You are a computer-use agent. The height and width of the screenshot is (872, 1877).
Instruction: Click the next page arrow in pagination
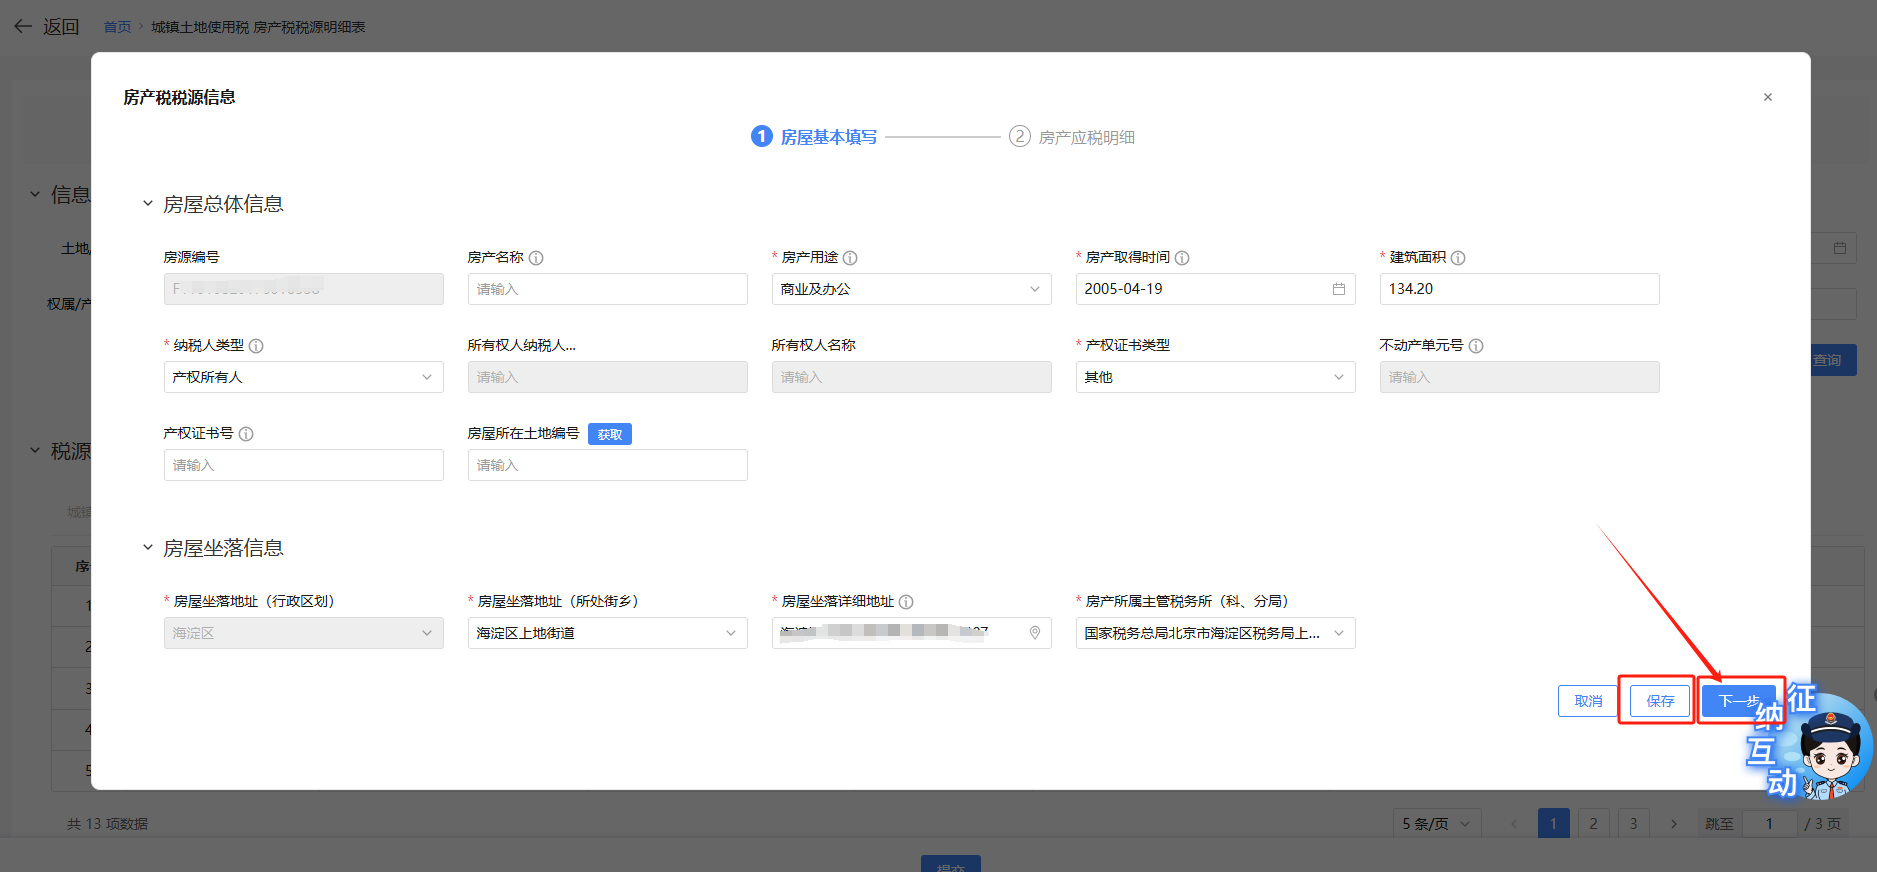tap(1673, 824)
